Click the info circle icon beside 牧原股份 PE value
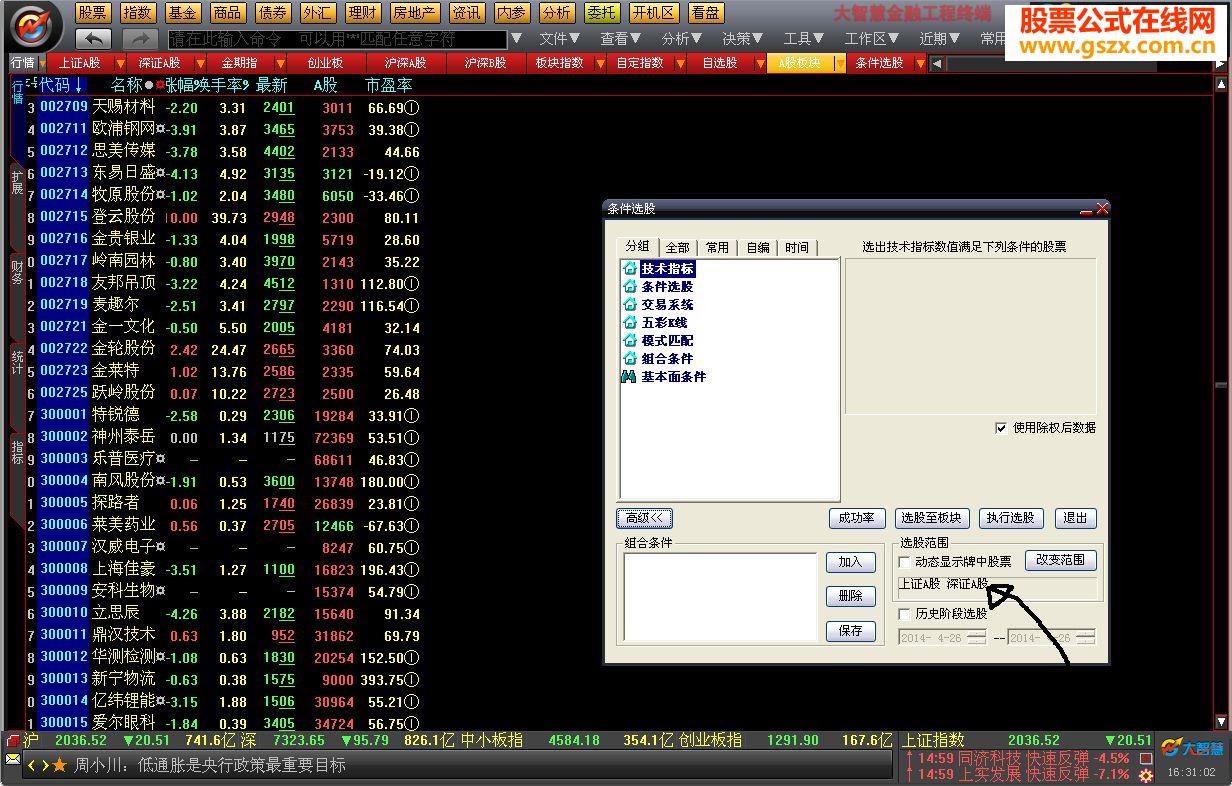1232x786 pixels. pos(412,196)
